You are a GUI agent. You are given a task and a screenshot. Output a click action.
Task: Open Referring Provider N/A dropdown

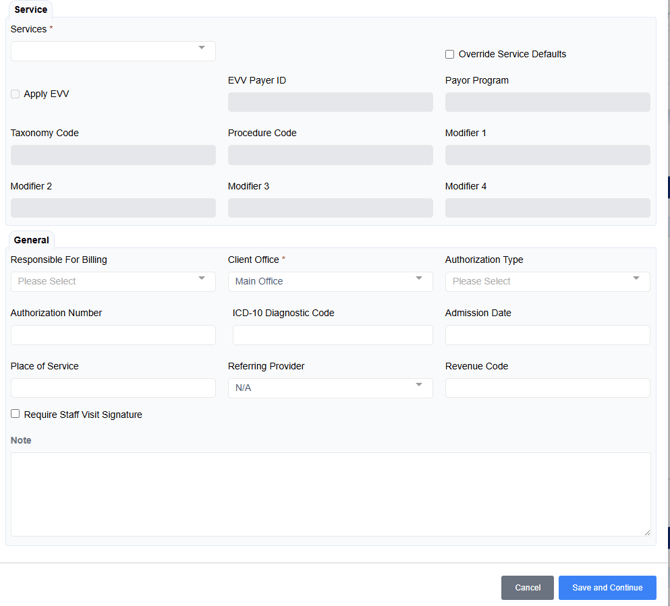coord(330,387)
